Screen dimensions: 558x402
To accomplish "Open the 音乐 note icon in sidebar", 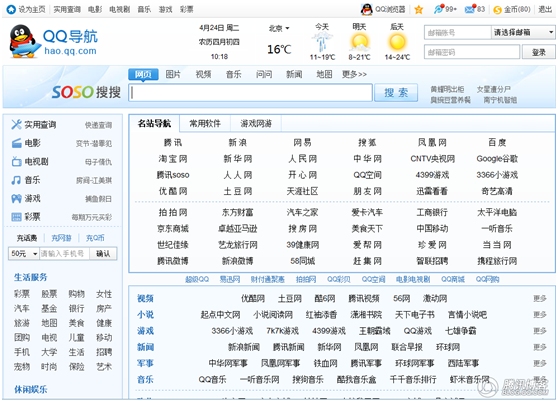I will pyautogui.click(x=16, y=180).
